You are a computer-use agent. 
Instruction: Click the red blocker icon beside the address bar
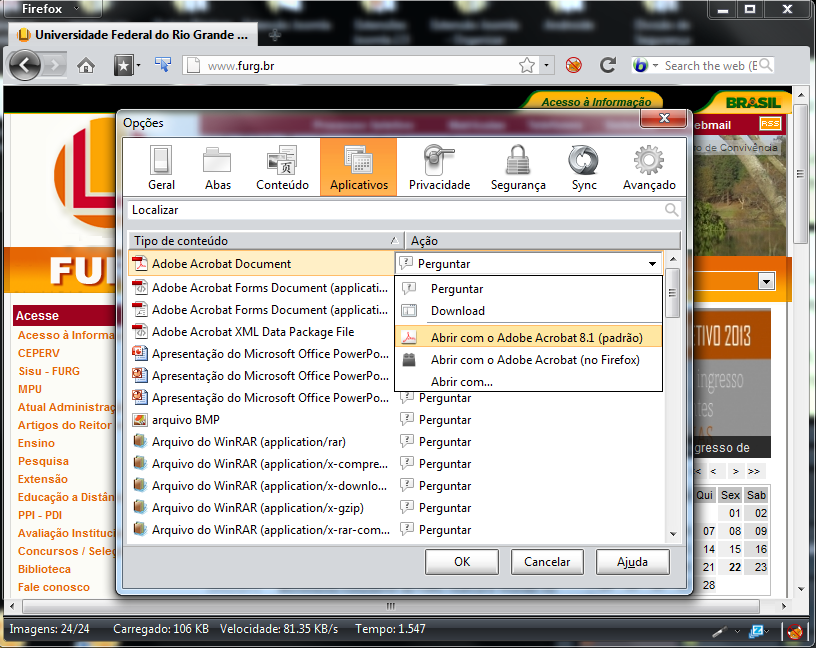[x=573, y=66]
